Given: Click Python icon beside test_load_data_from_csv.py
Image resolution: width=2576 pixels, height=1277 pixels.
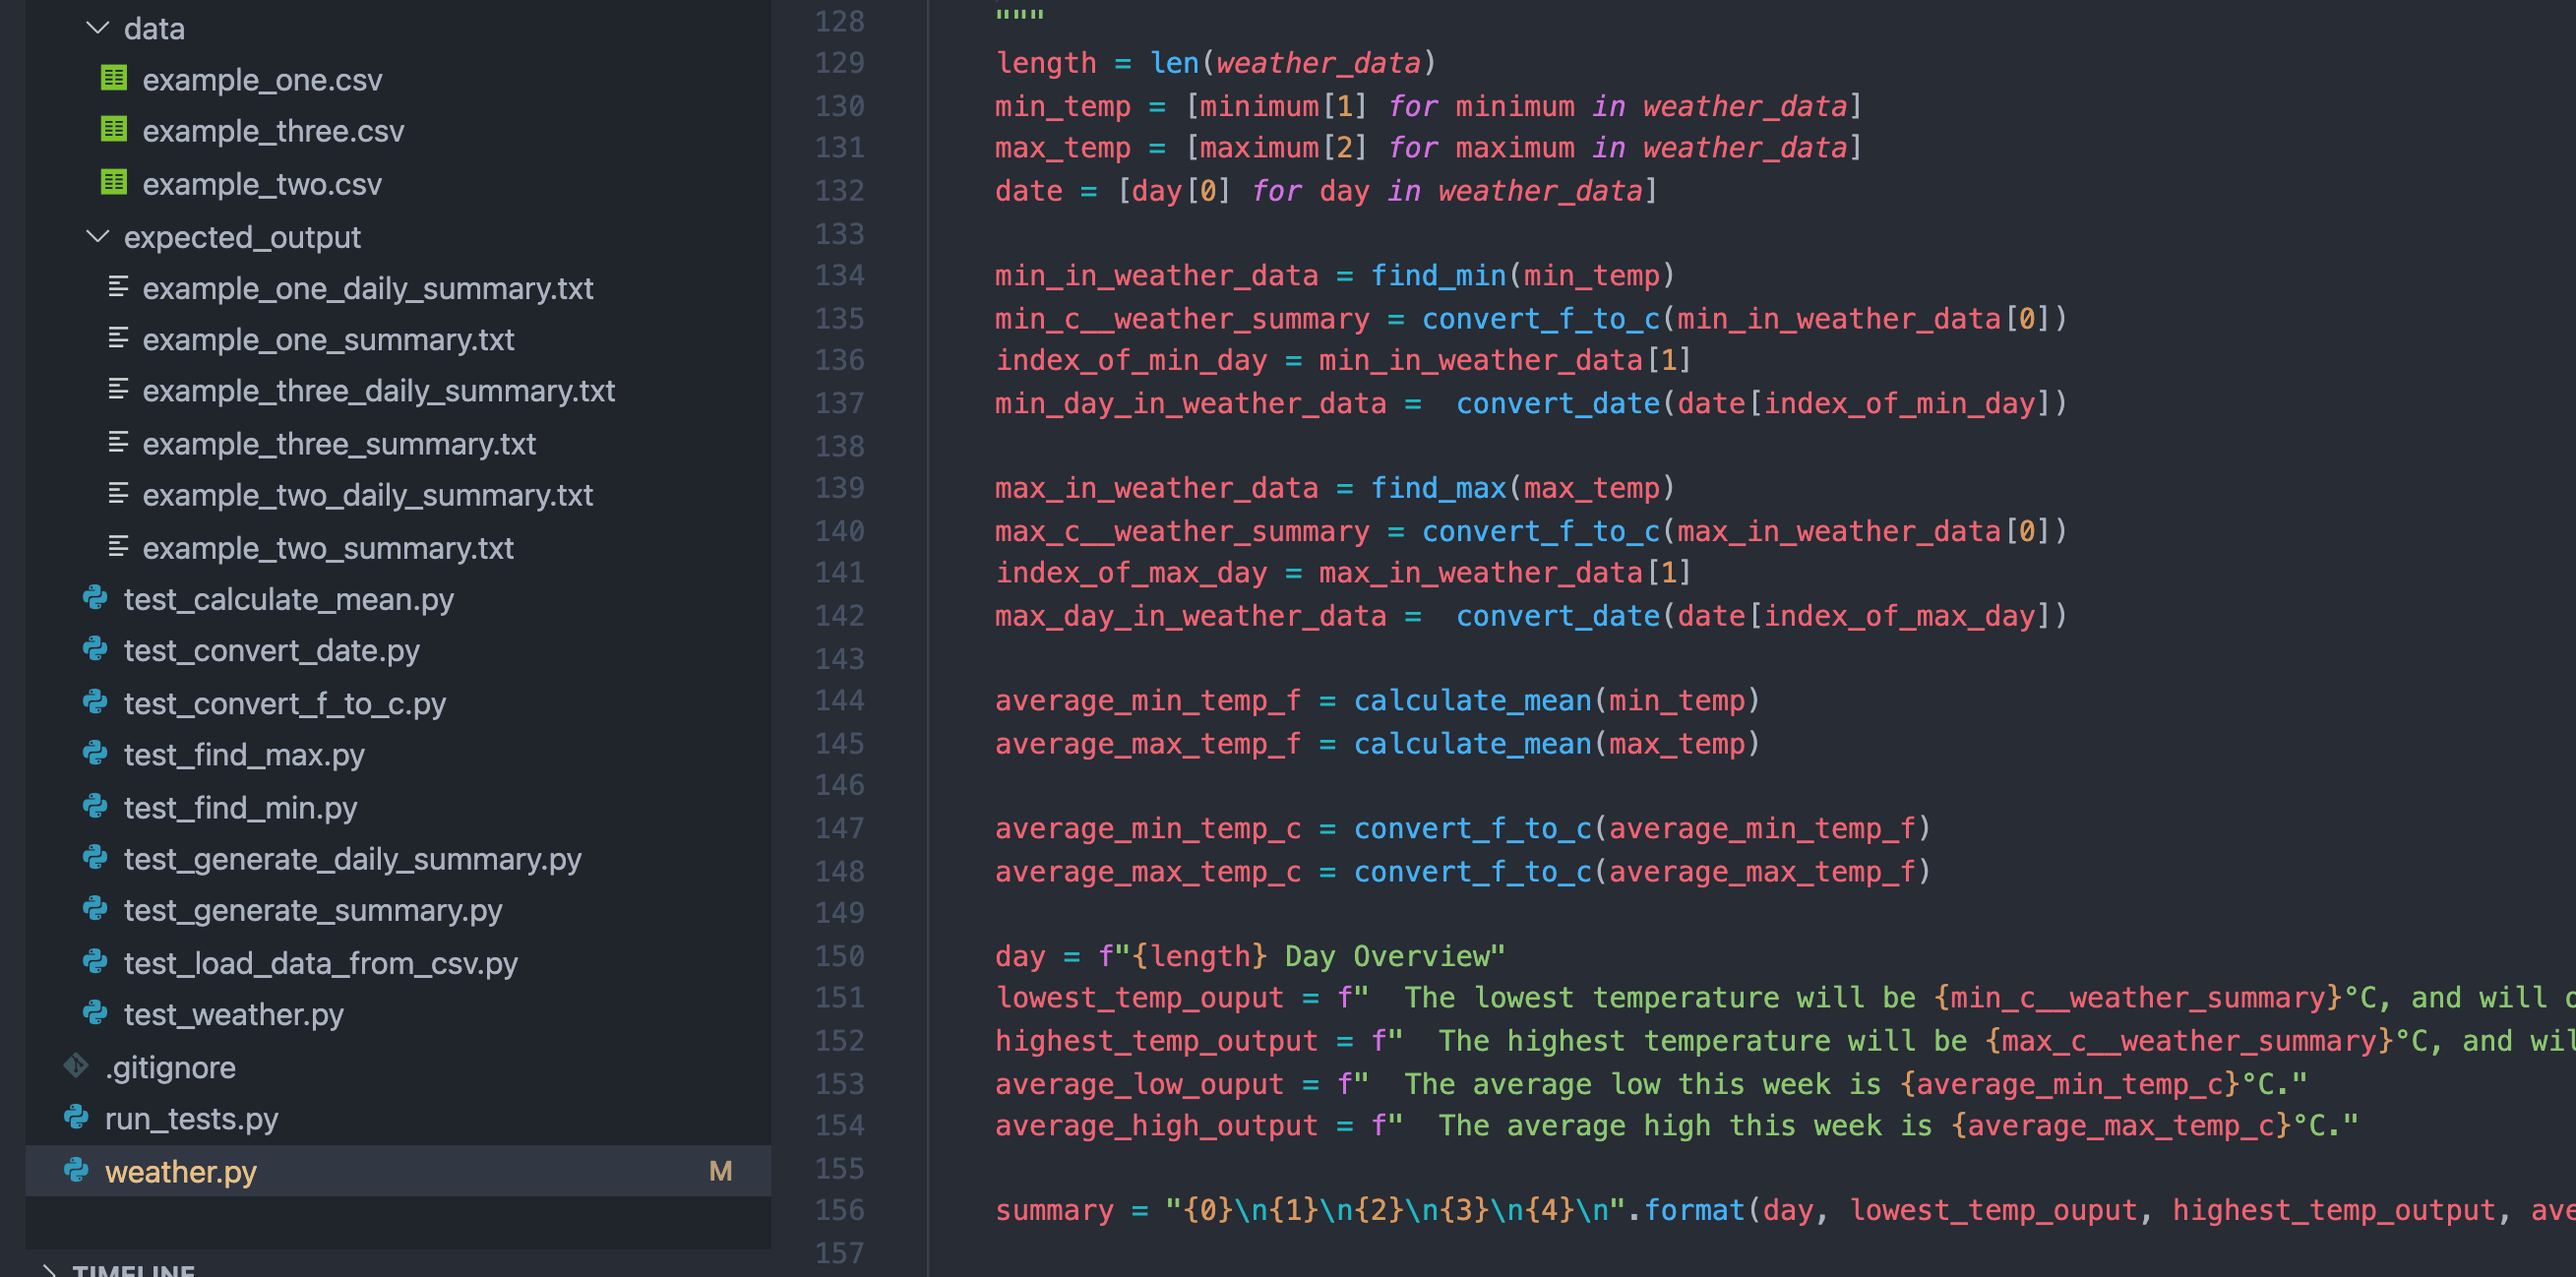Looking at the screenshot, I should (95, 962).
